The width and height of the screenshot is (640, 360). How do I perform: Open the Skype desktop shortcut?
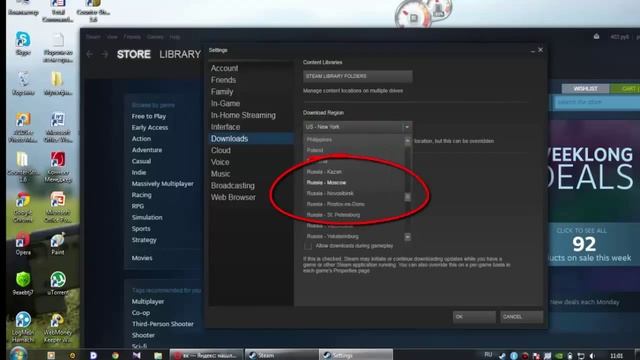23,43
